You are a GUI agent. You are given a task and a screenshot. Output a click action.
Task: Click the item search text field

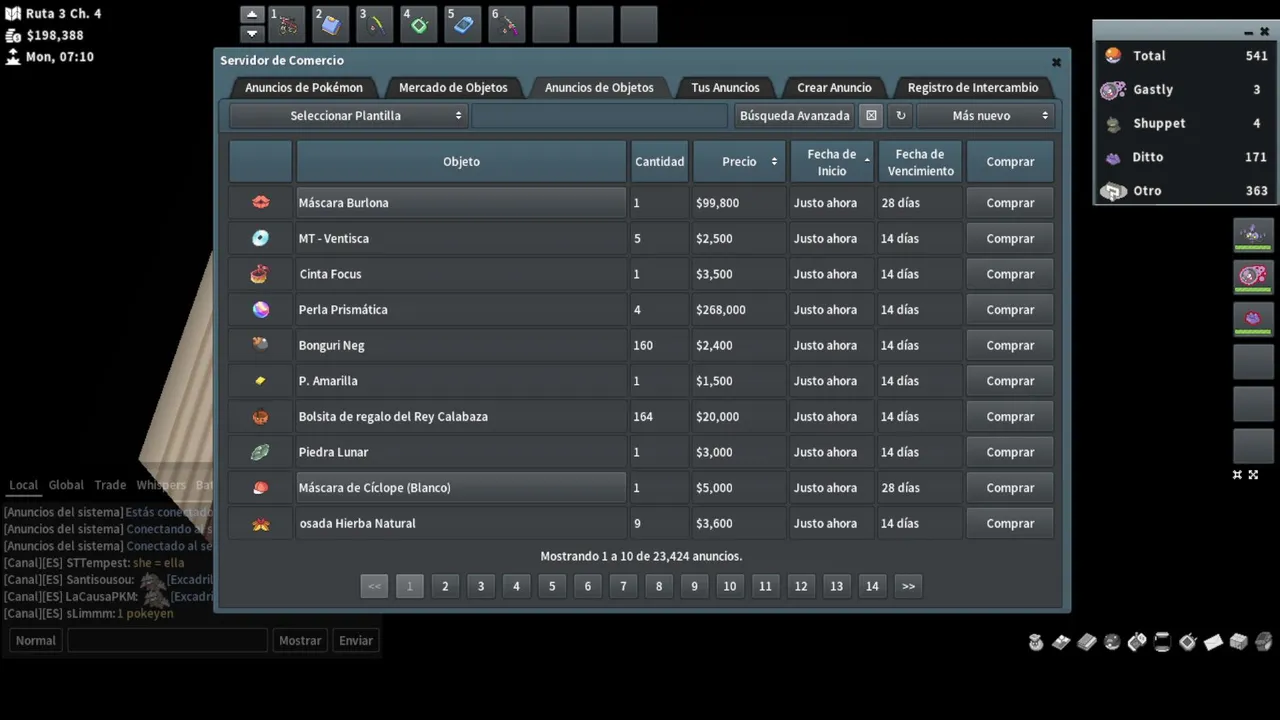(x=600, y=116)
